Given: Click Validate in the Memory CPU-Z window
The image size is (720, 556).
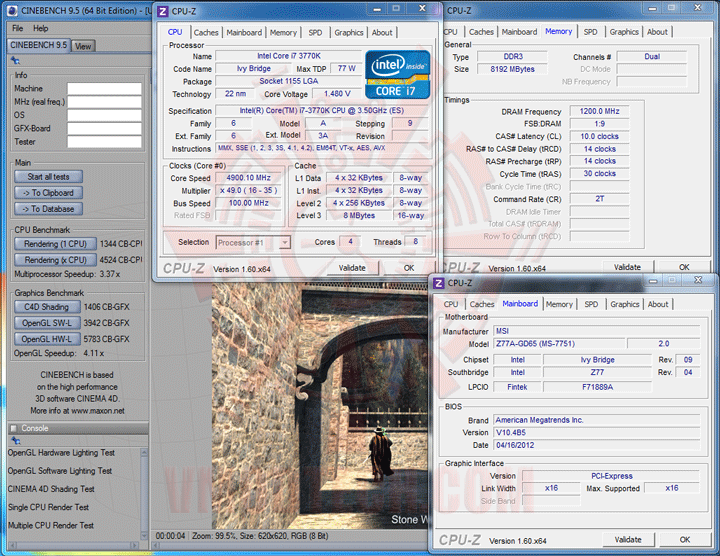Looking at the screenshot, I should (627, 267).
